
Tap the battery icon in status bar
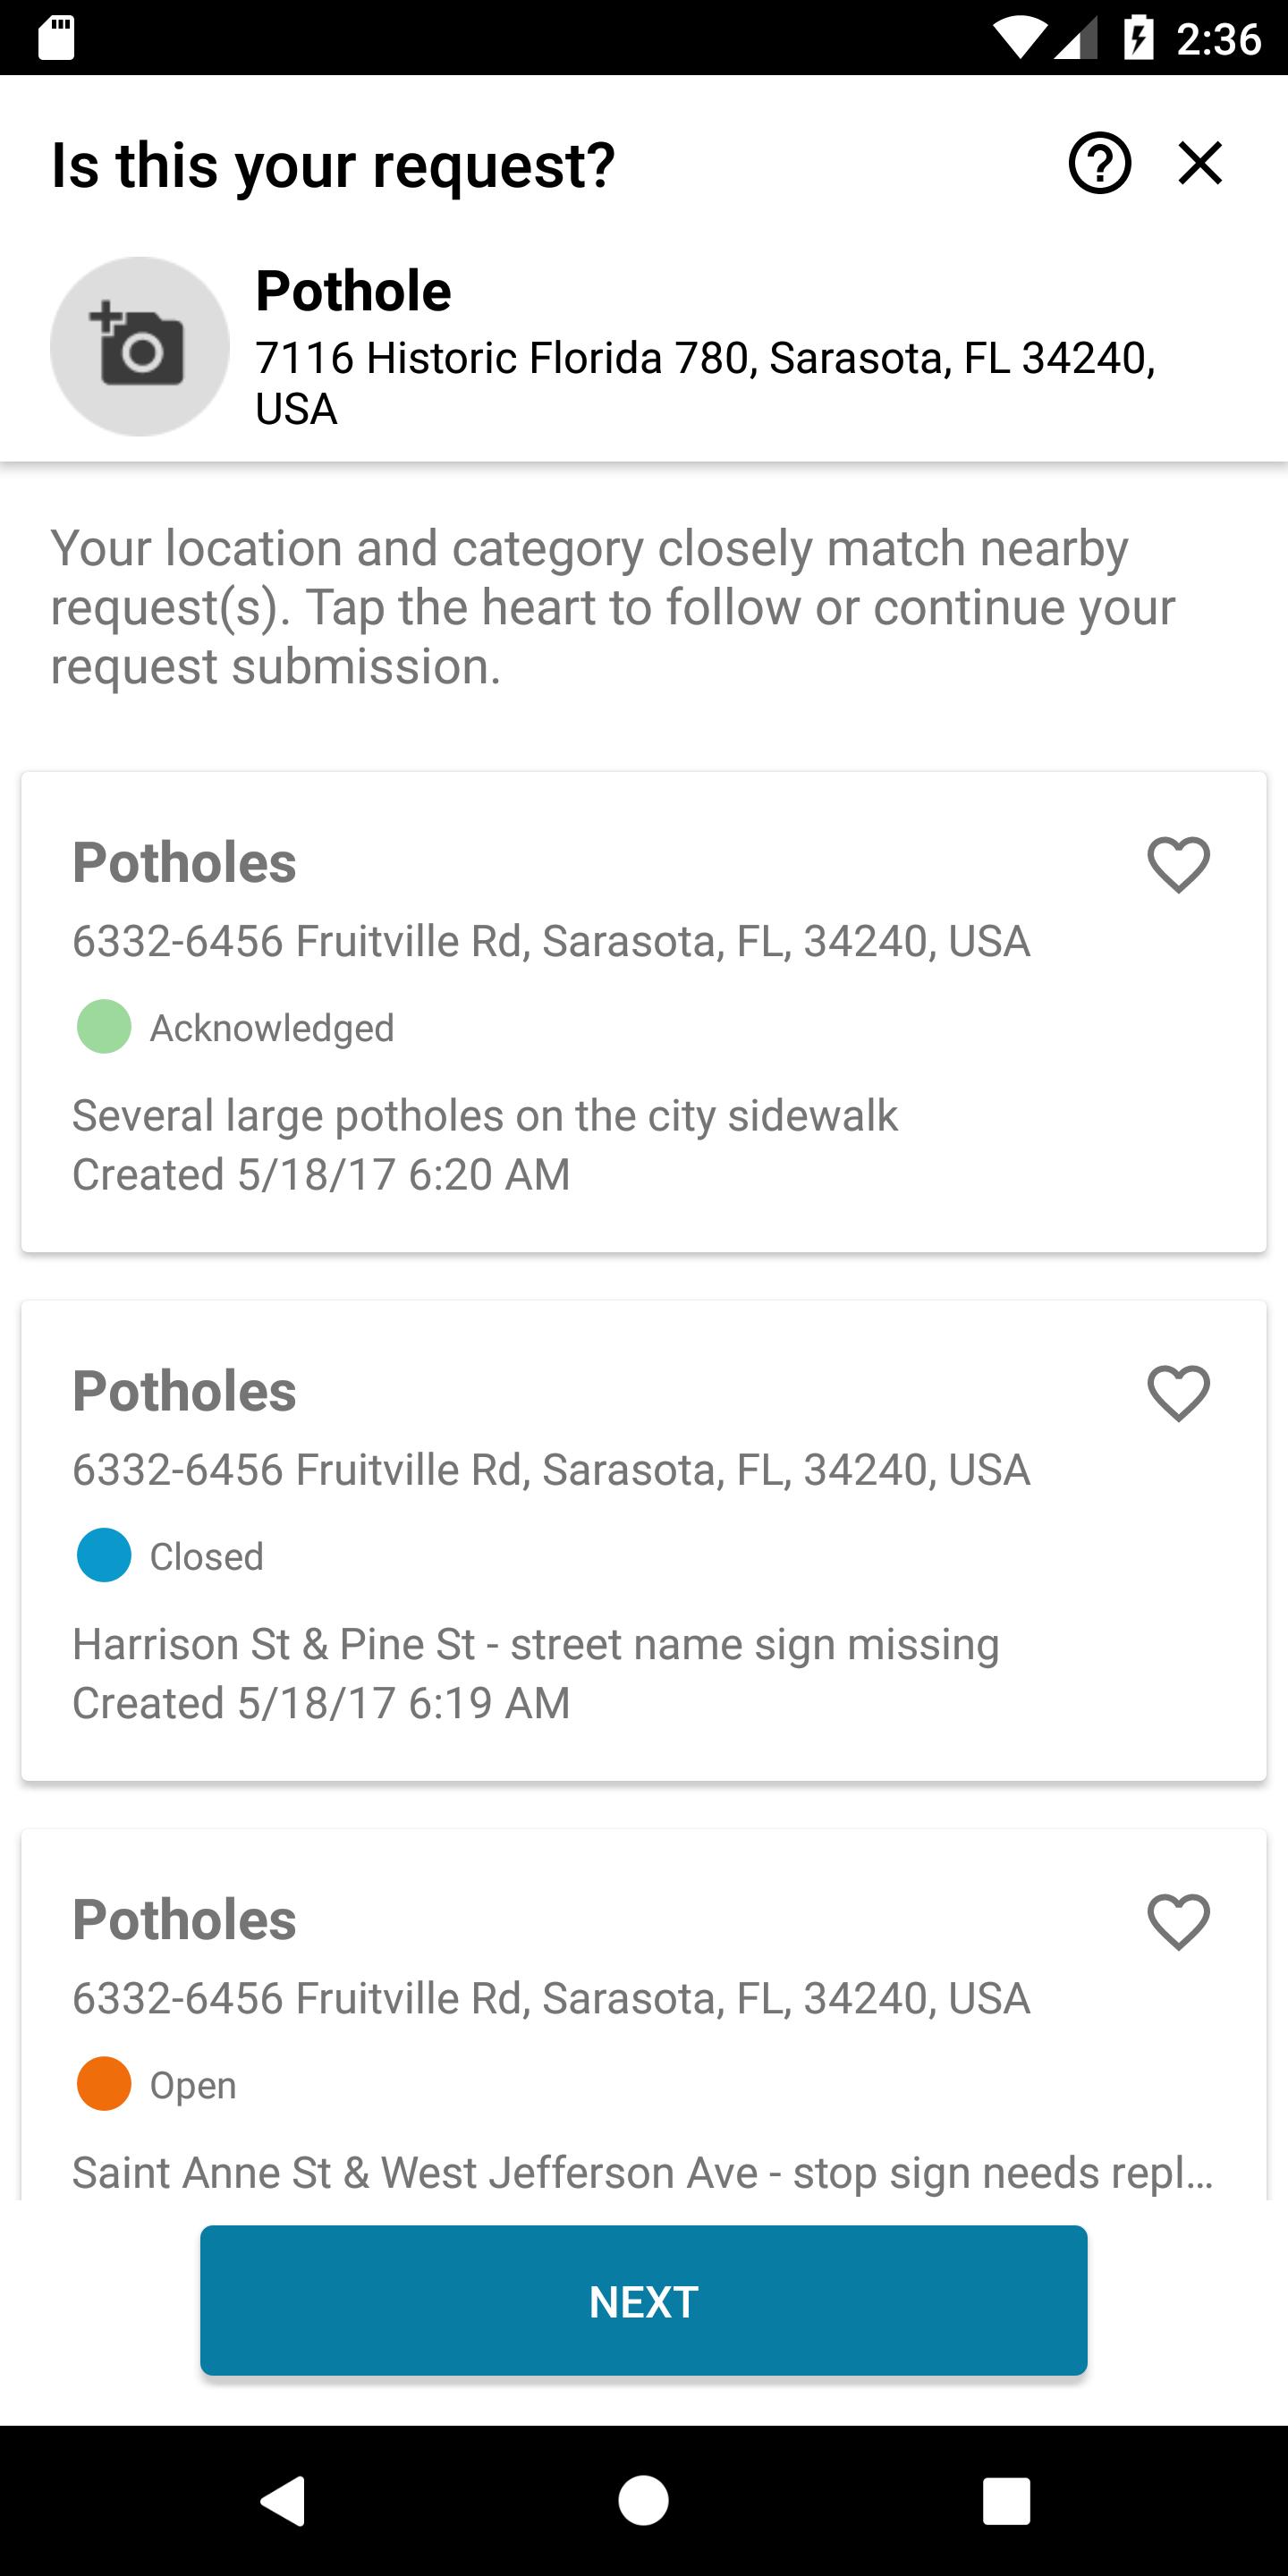(x=1139, y=39)
